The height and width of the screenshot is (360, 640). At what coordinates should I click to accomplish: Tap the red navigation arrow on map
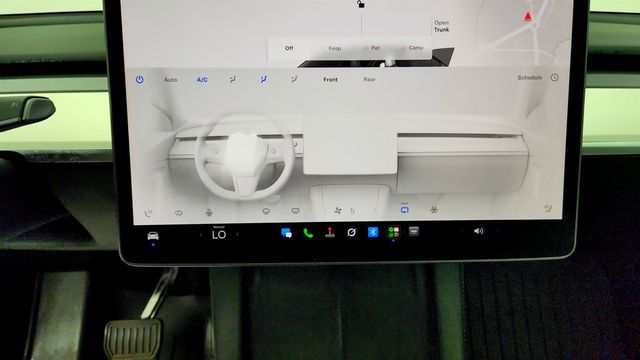click(x=528, y=17)
